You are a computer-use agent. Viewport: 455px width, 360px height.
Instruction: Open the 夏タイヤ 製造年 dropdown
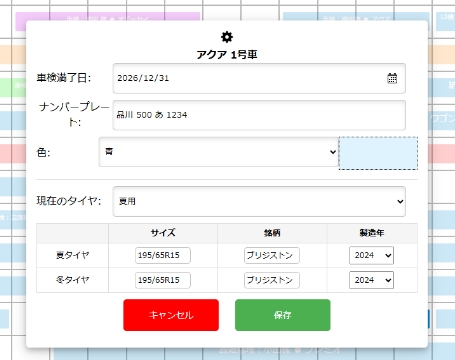371,255
